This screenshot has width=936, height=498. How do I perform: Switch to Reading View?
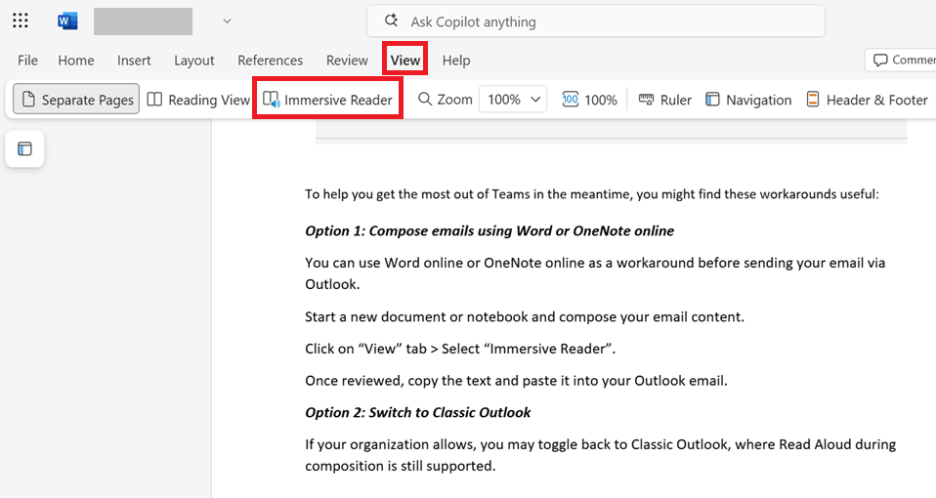click(198, 100)
